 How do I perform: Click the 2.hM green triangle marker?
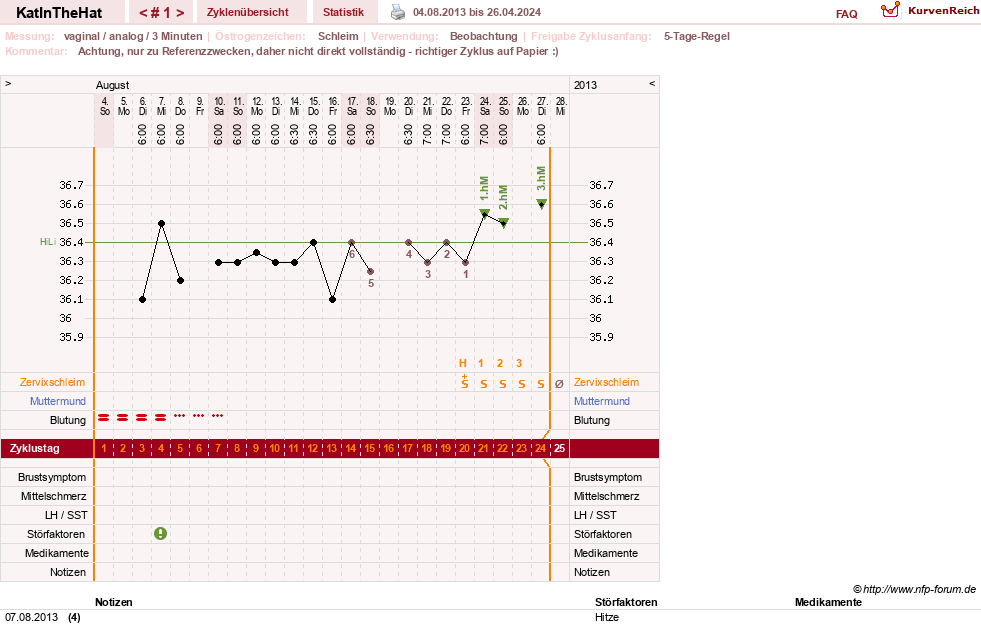pos(504,223)
